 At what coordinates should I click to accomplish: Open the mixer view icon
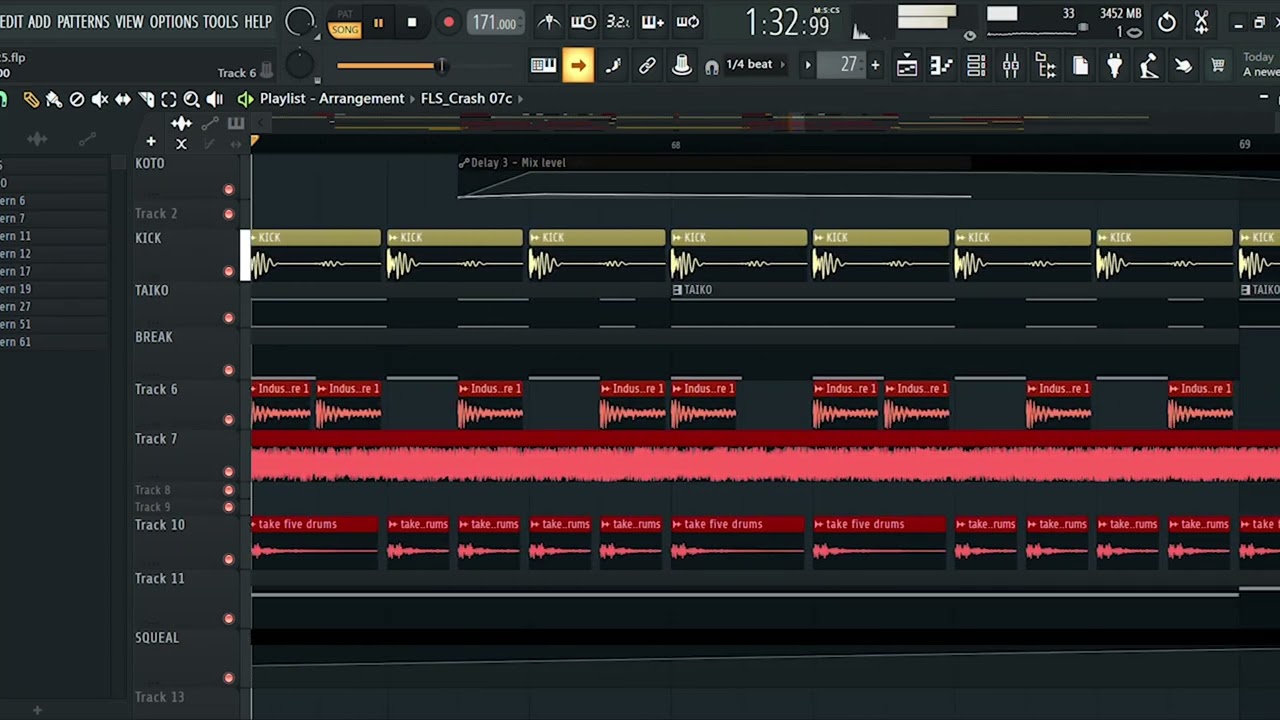tap(1011, 66)
